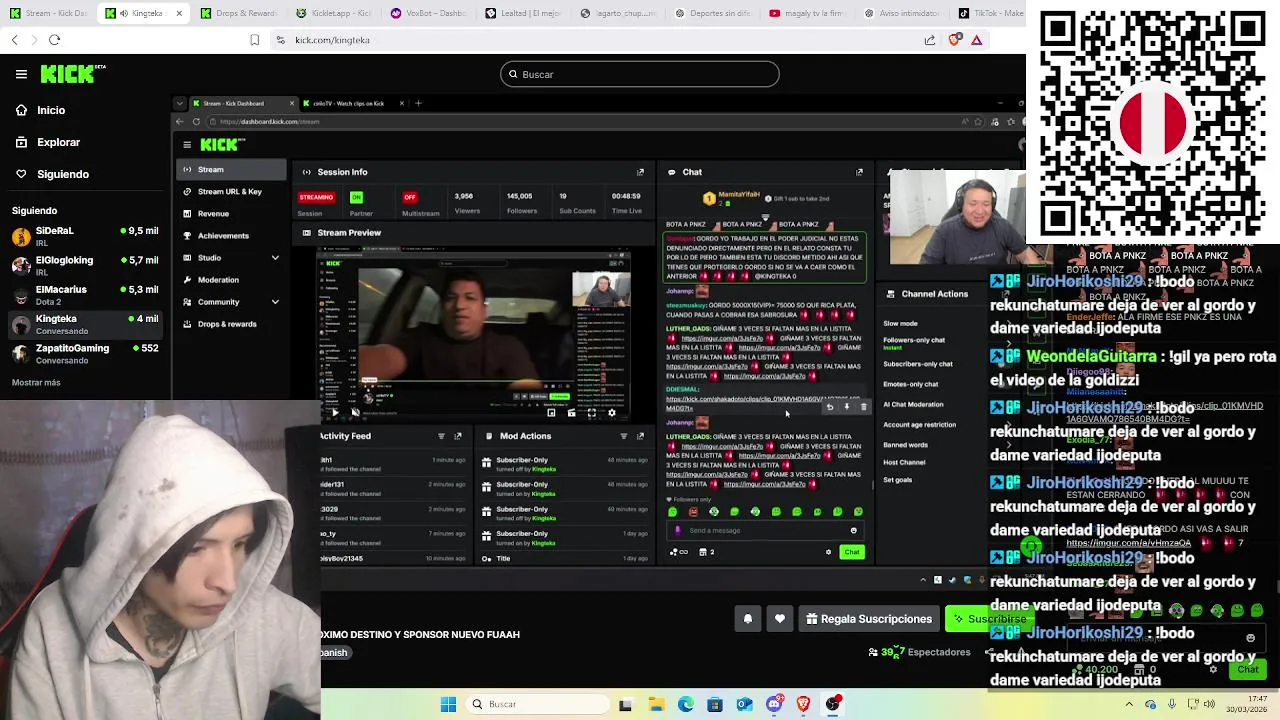
Task: Bookmark page with the address bar bookmark icon
Action: click(x=255, y=40)
